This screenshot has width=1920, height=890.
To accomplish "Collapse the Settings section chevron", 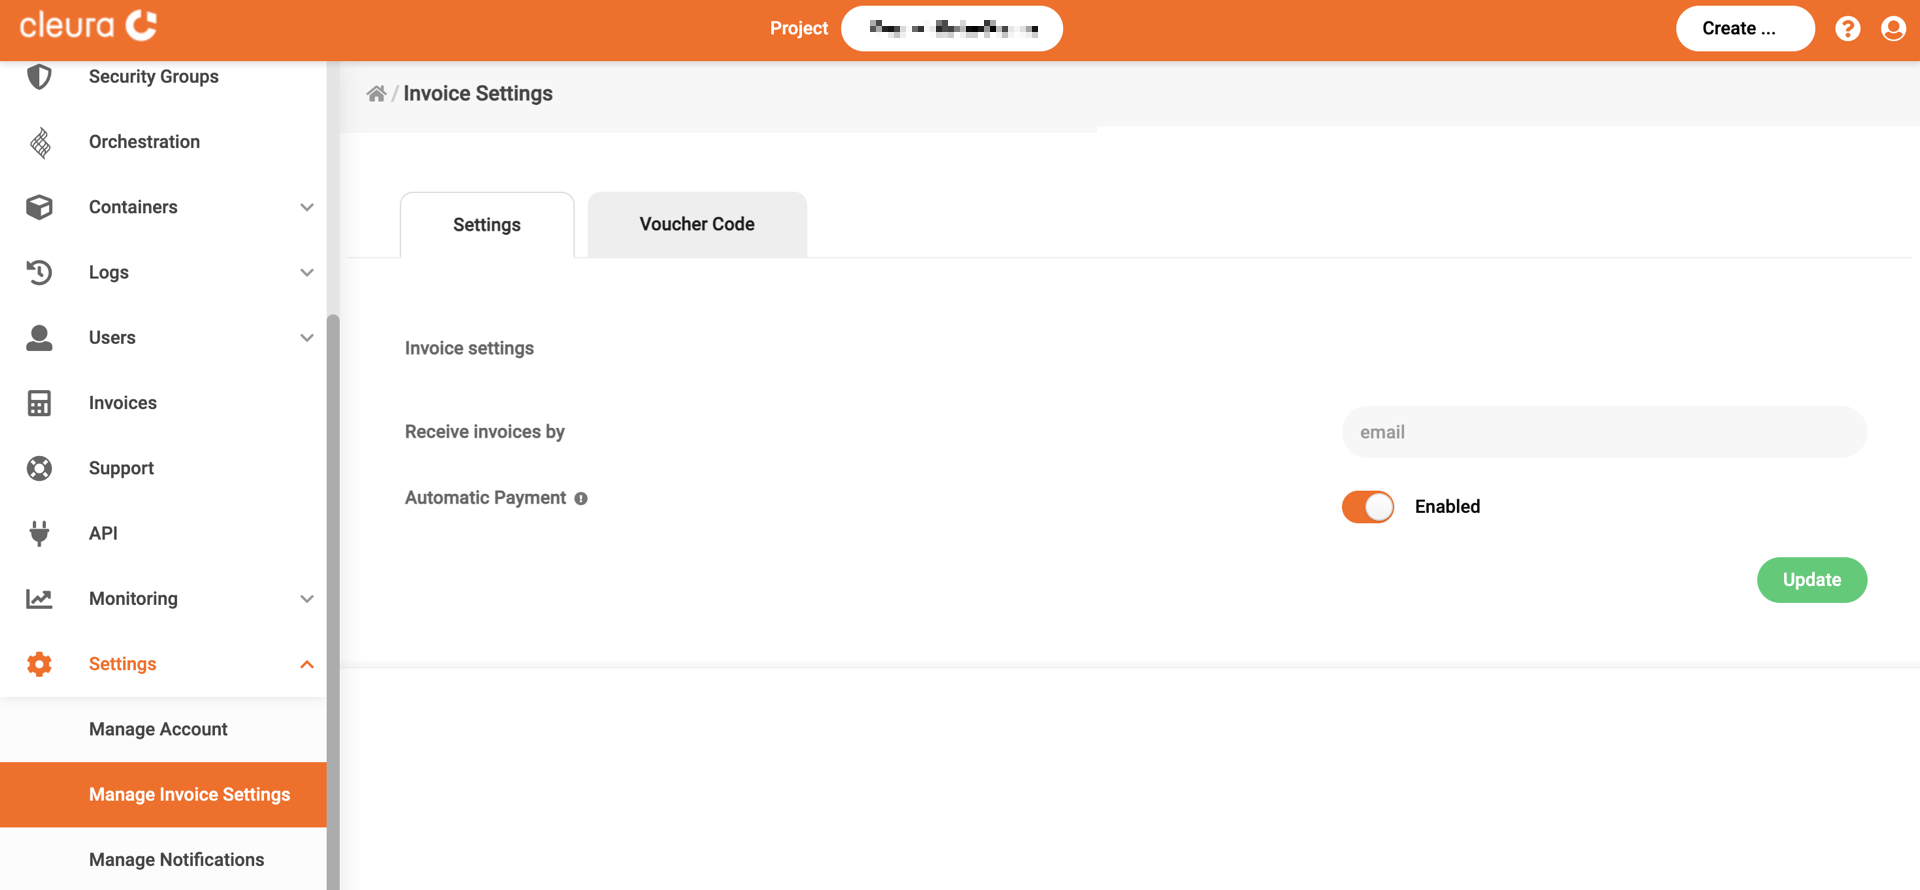I will (x=306, y=664).
